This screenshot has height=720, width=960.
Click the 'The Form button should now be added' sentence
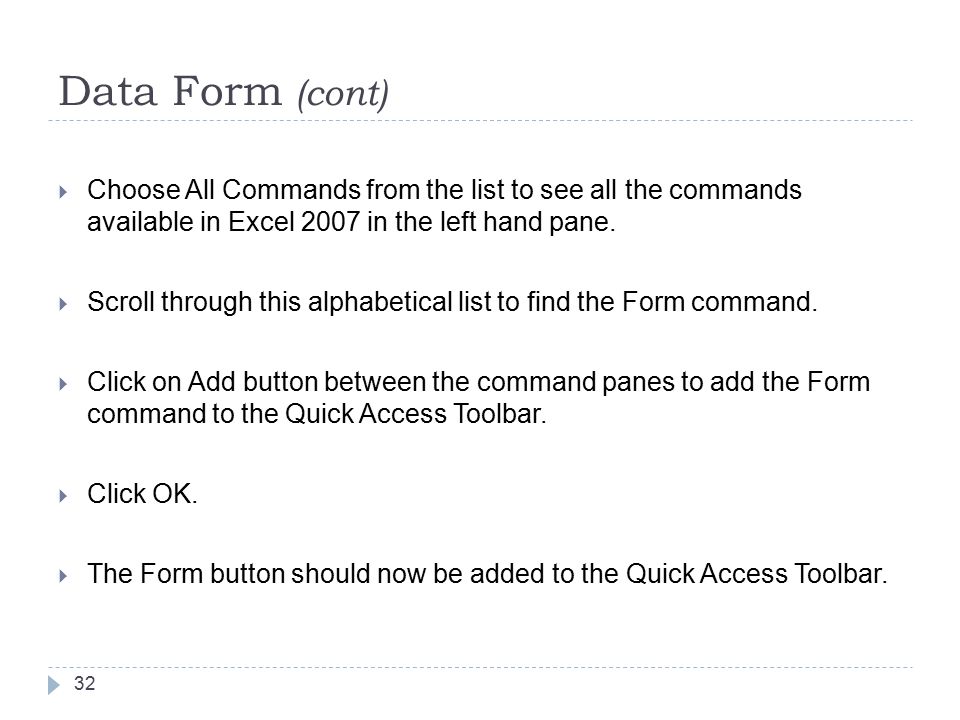tap(487, 574)
